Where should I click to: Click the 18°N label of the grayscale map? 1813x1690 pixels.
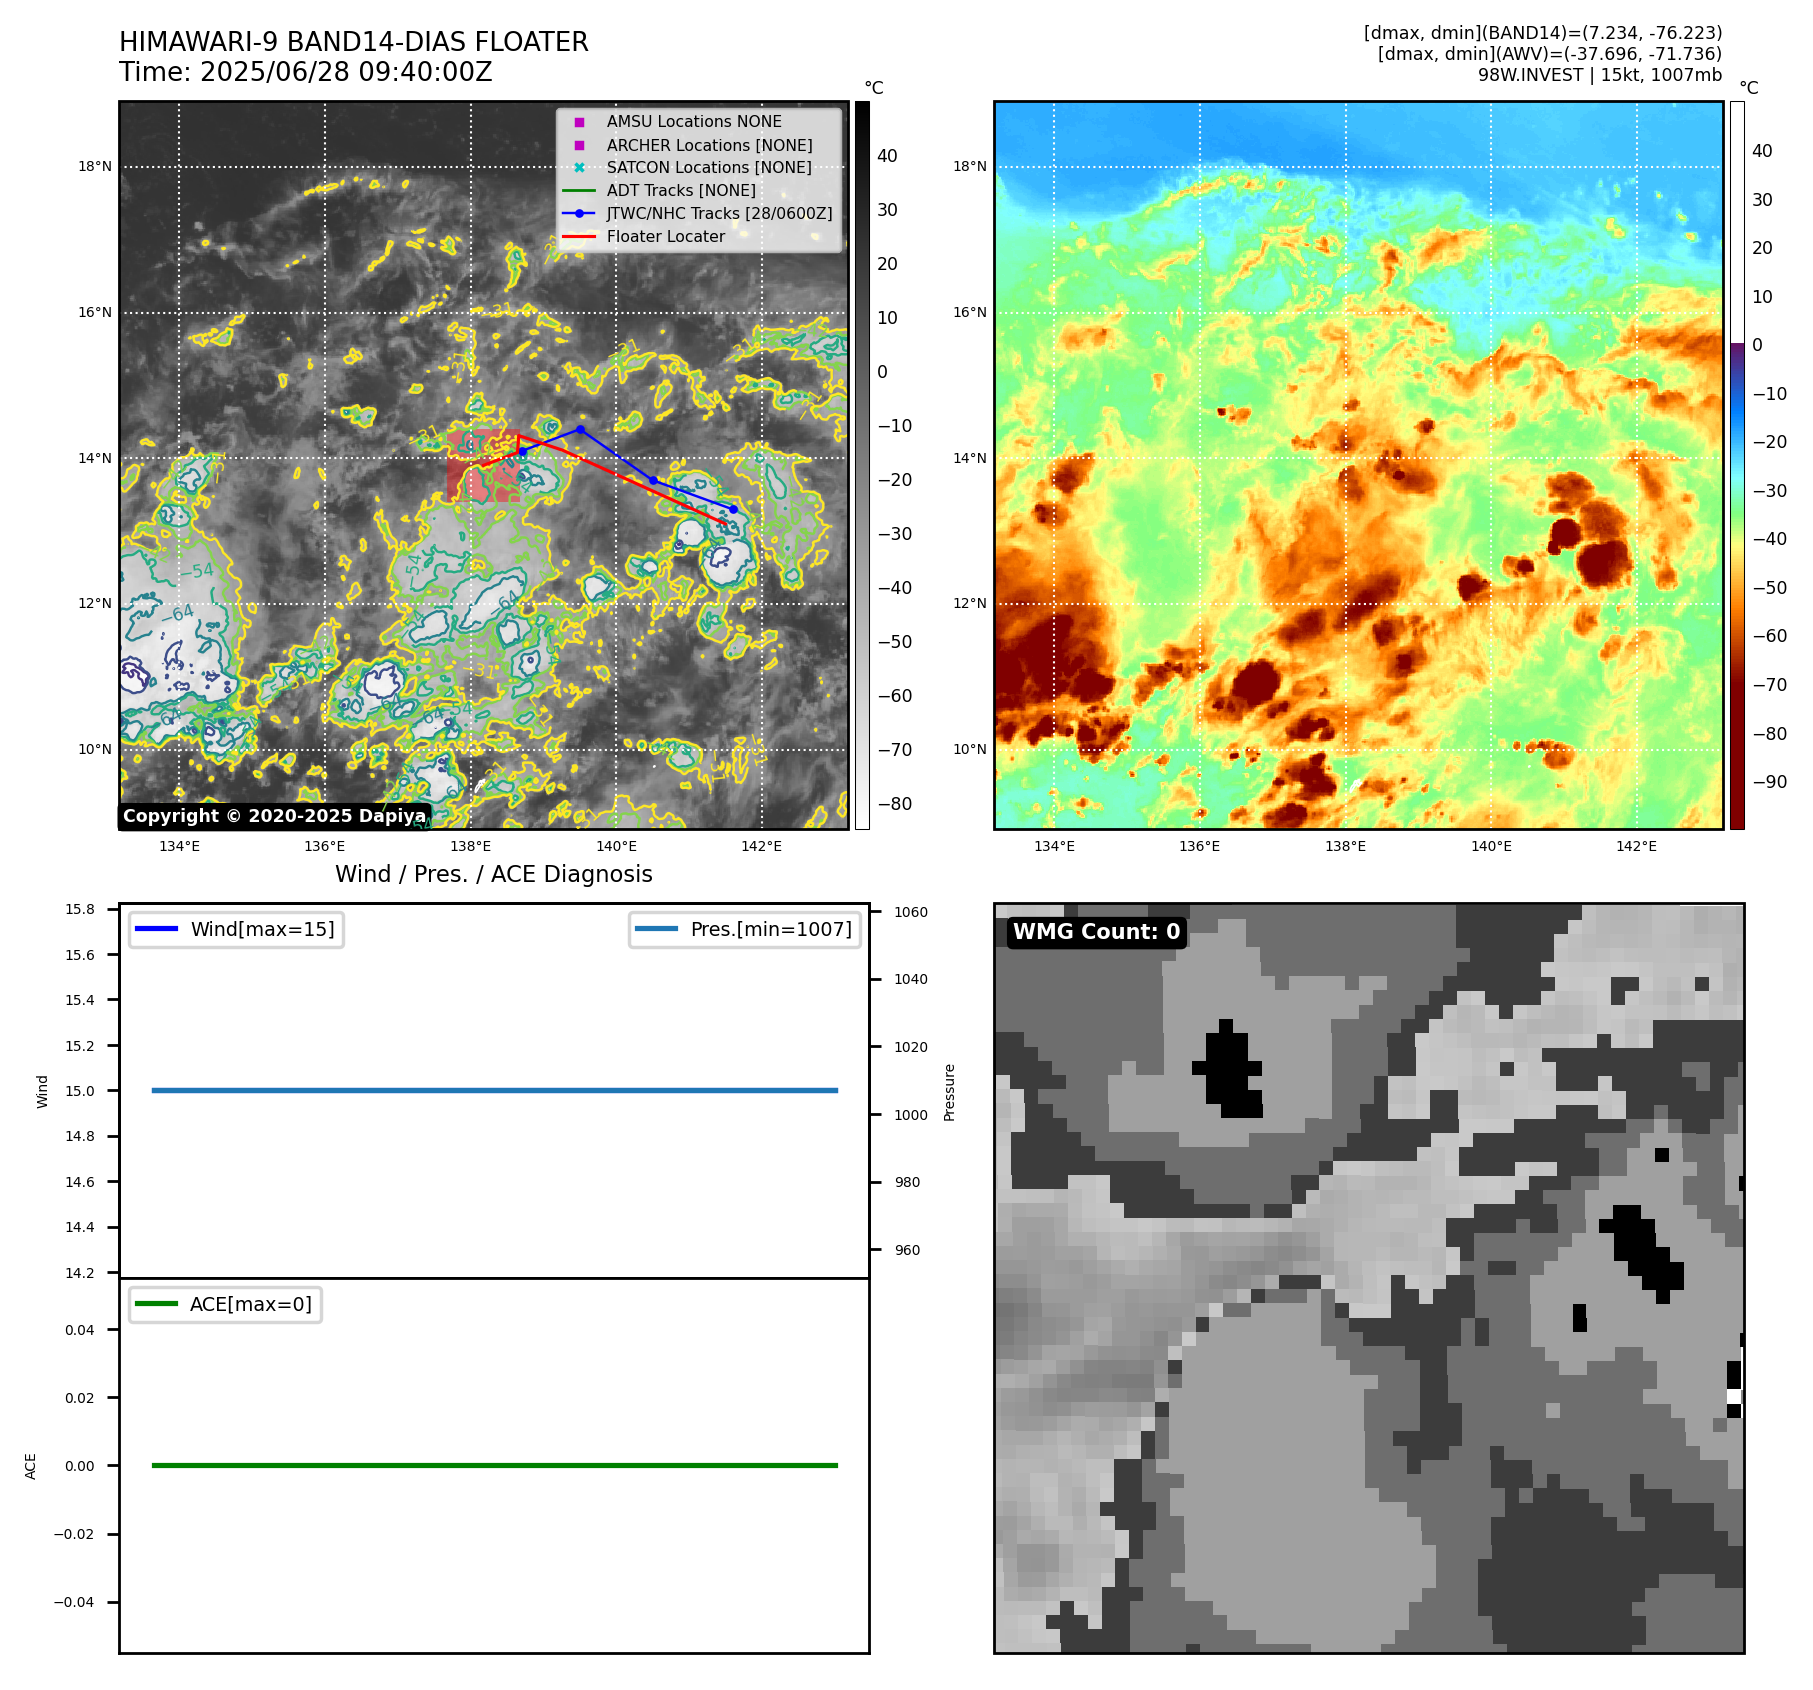point(95,167)
